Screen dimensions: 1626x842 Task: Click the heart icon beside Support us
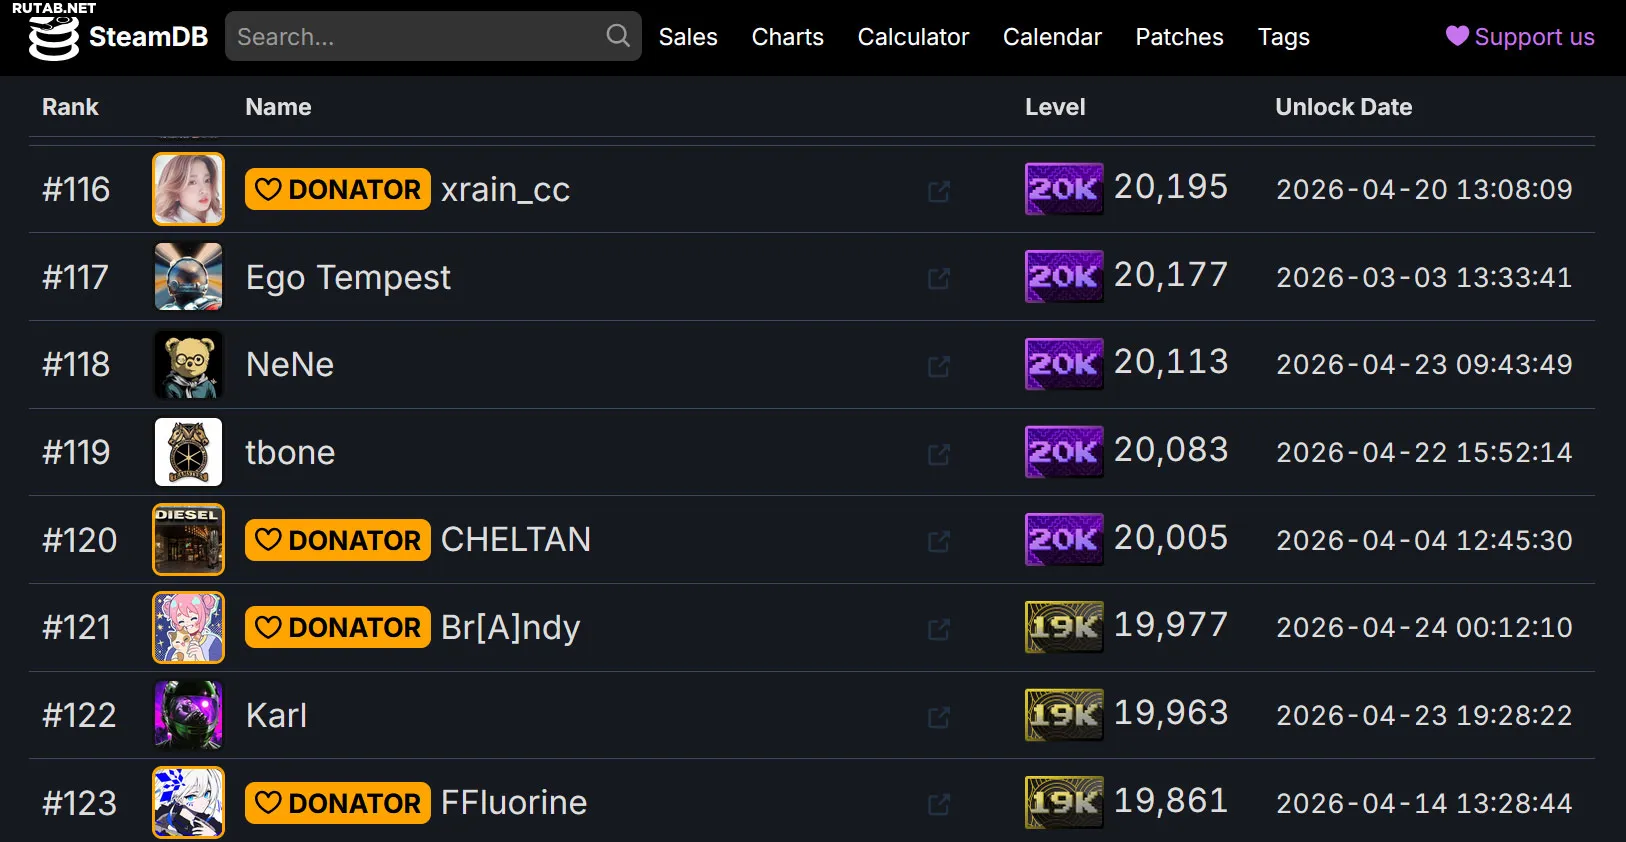coord(1457,36)
